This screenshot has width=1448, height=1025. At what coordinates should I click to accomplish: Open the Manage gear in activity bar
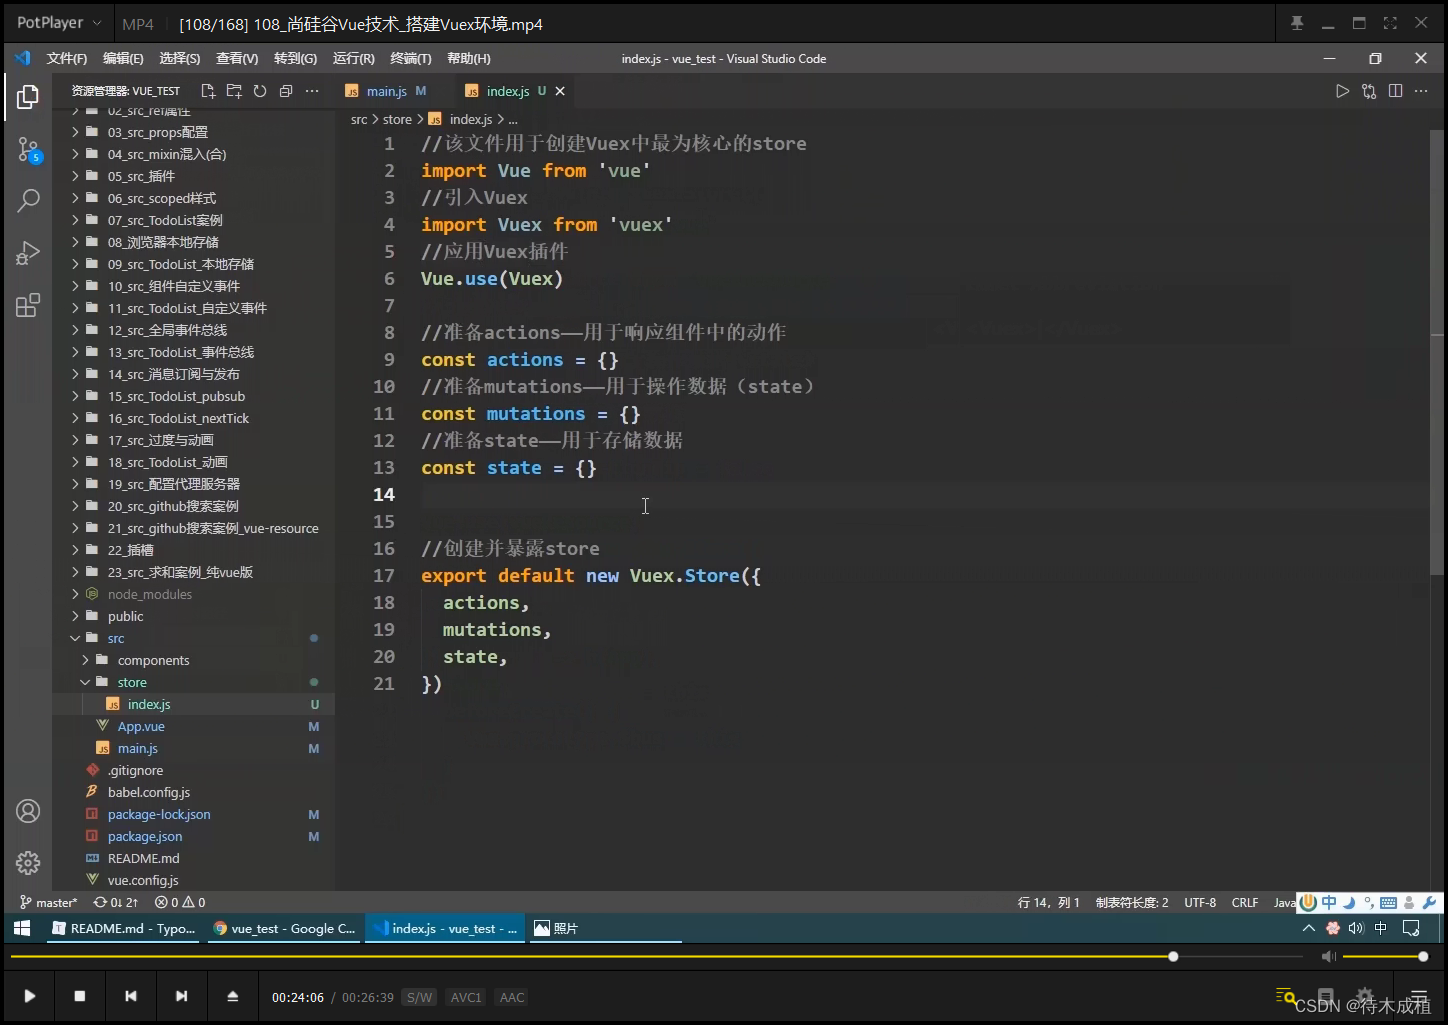tap(28, 862)
